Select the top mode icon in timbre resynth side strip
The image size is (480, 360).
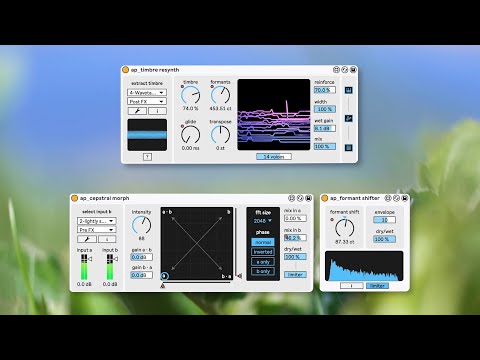point(348,90)
